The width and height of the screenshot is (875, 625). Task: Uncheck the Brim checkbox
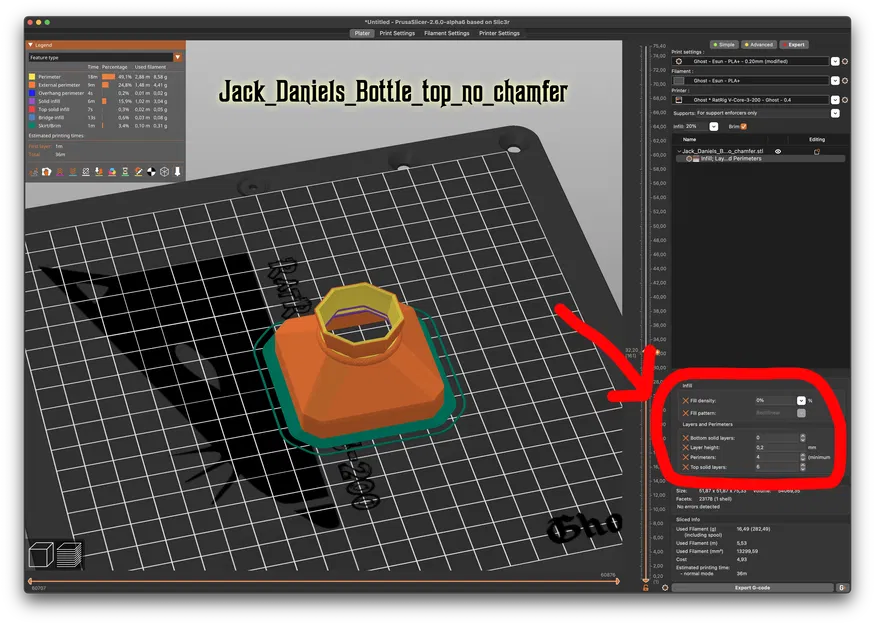(x=743, y=127)
